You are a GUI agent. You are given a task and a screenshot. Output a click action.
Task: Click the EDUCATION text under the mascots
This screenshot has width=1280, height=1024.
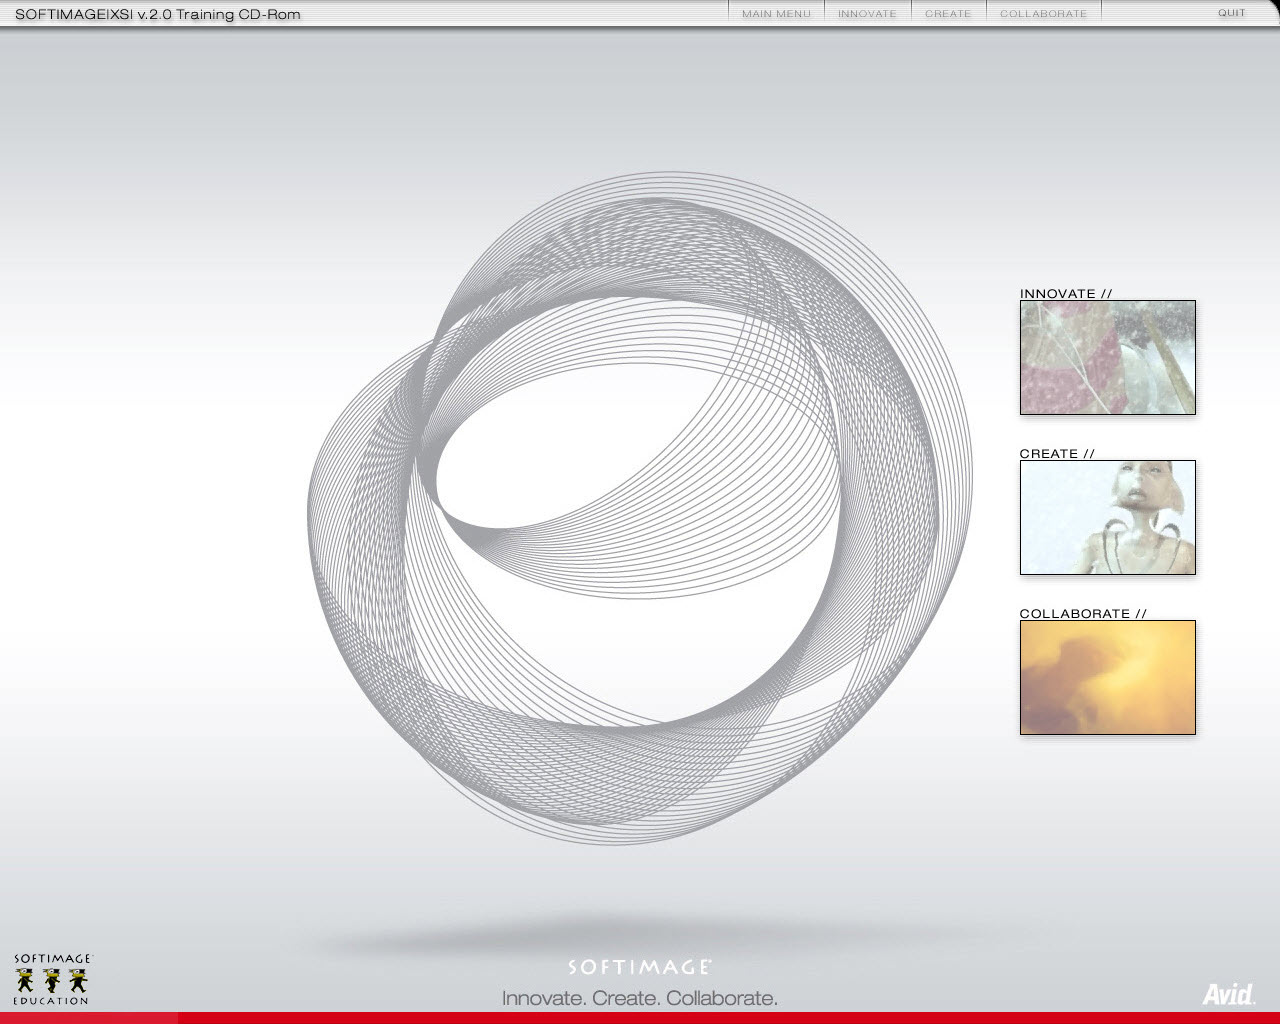coord(52,1001)
